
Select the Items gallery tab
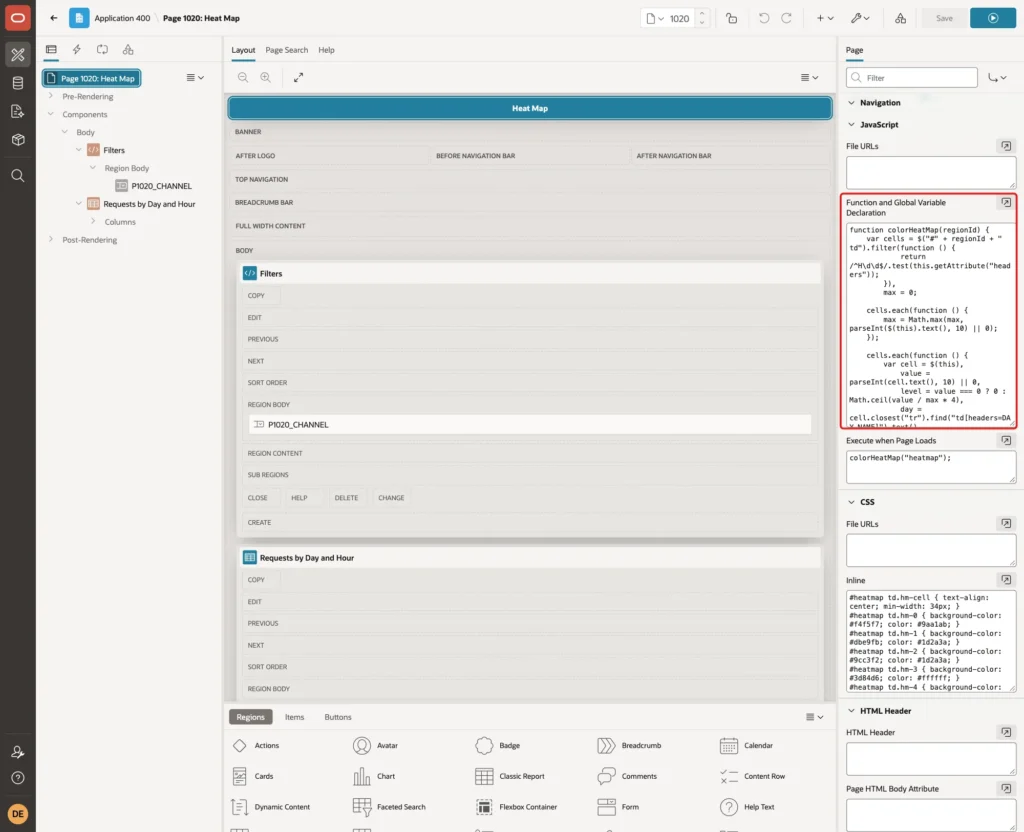[294, 717]
